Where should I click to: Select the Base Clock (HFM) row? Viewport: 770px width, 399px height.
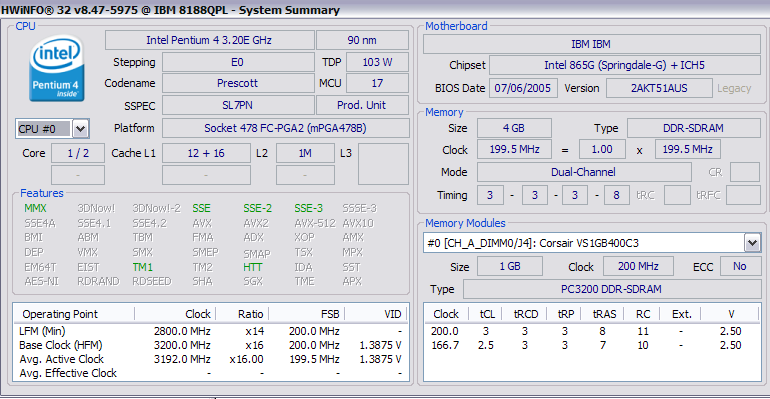point(211,345)
